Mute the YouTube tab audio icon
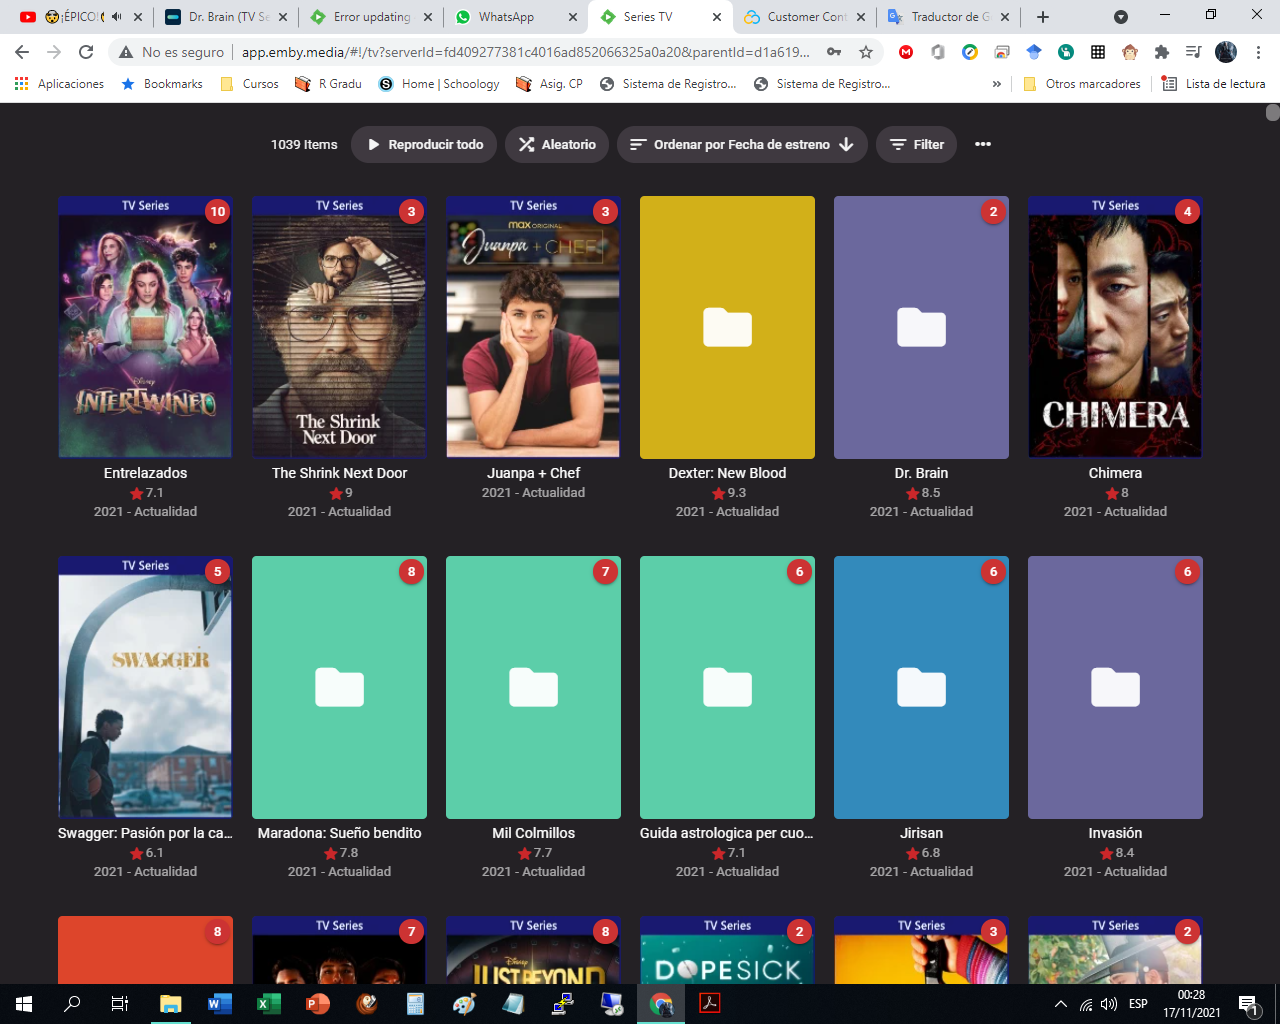This screenshot has height=1024, width=1280. coord(117,17)
